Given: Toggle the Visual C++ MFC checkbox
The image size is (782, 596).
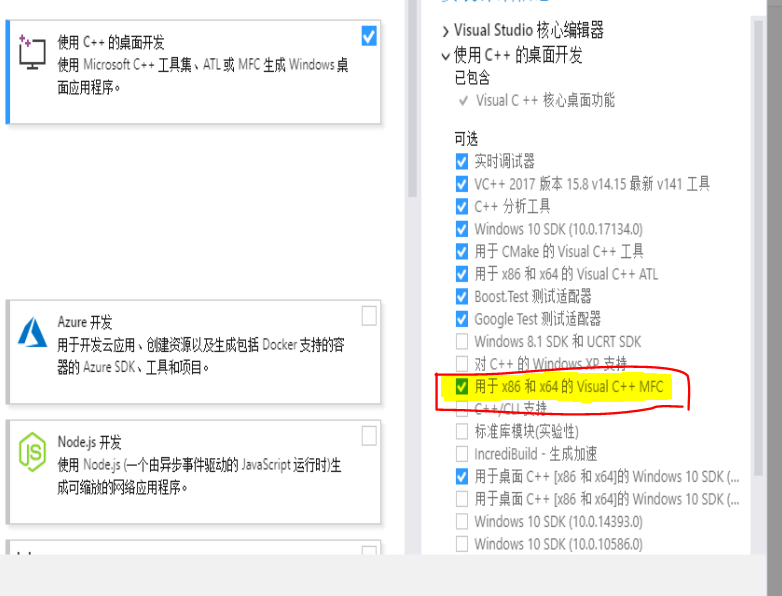Looking at the screenshot, I should pos(462,387).
